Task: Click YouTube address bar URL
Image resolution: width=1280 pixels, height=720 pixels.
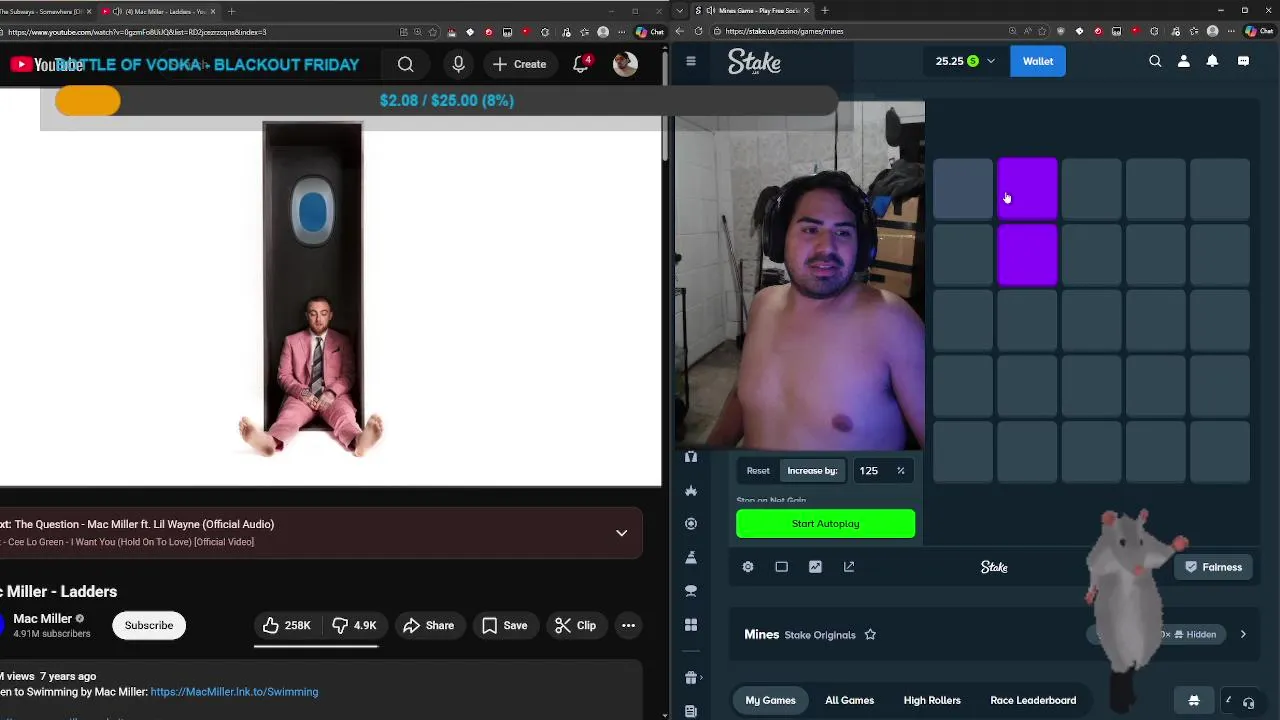Action: [x=137, y=32]
